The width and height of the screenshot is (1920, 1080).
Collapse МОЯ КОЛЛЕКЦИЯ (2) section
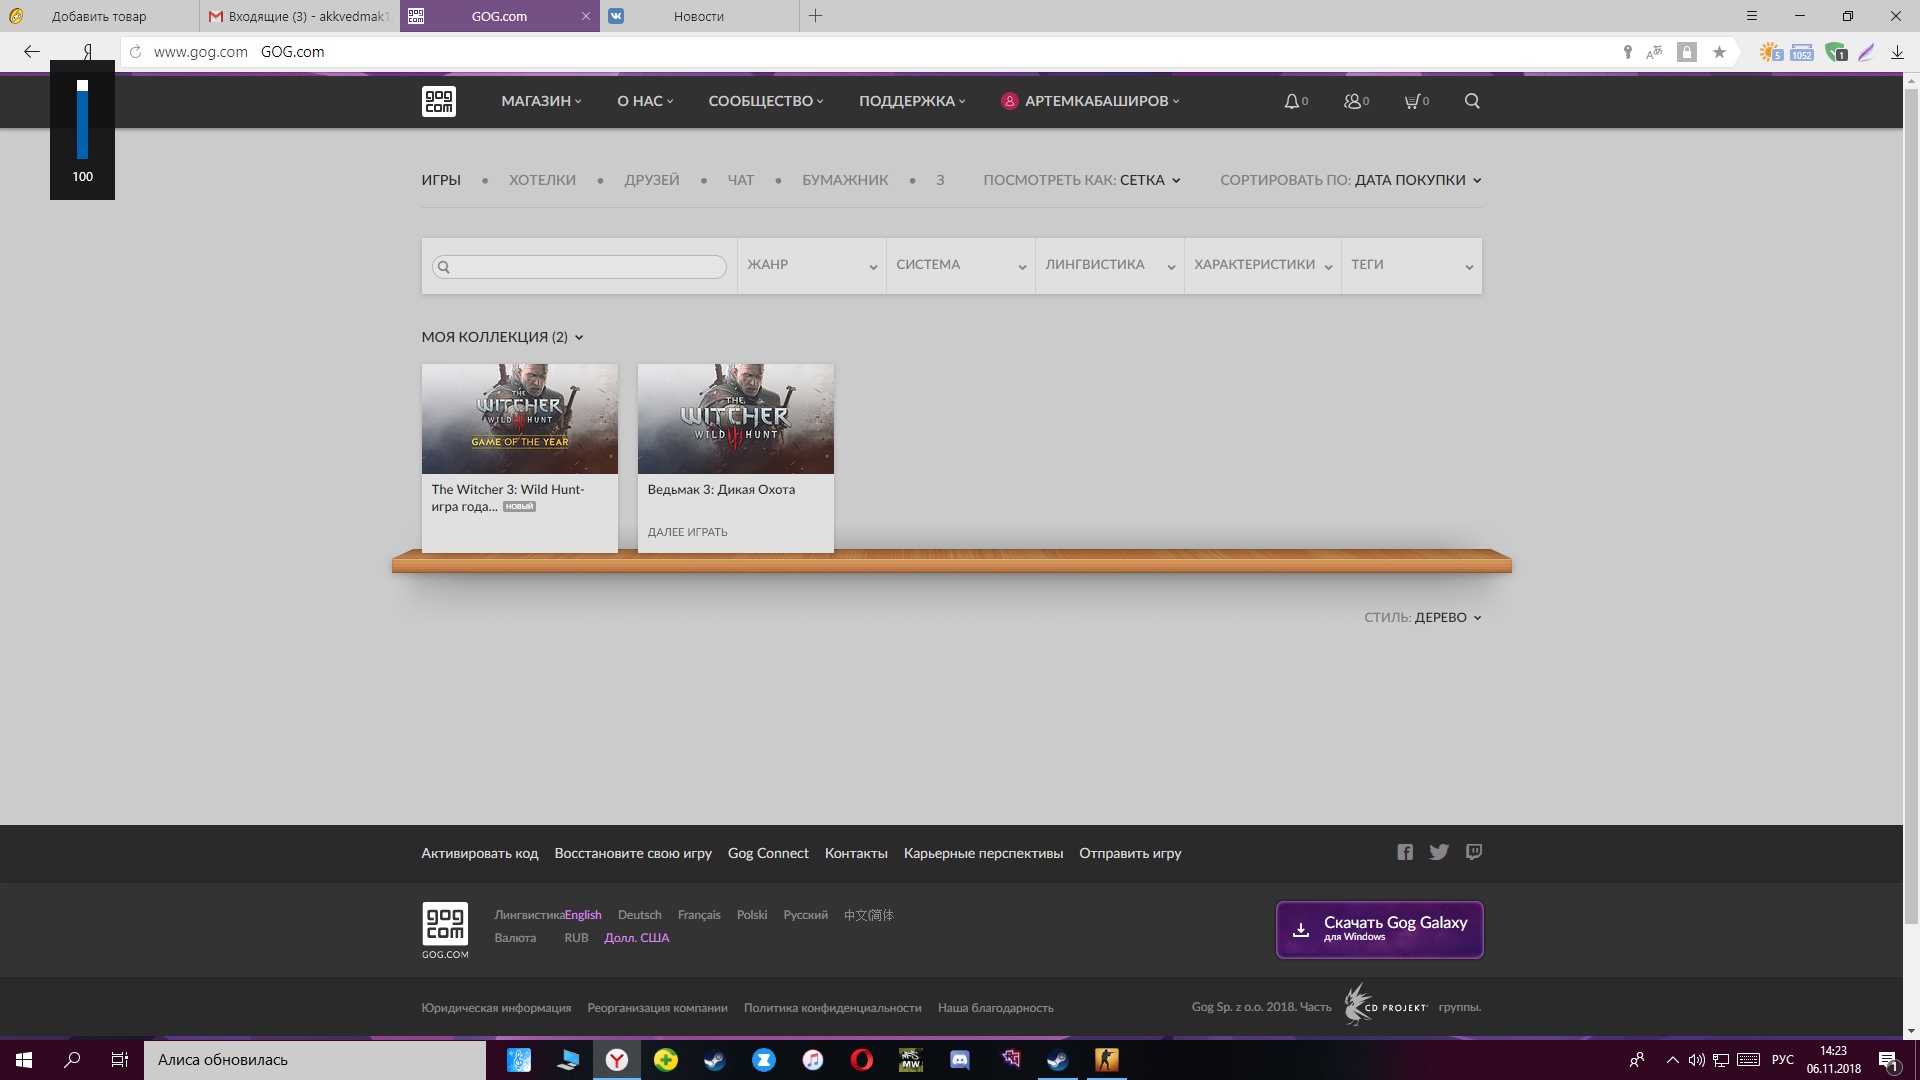(x=502, y=337)
